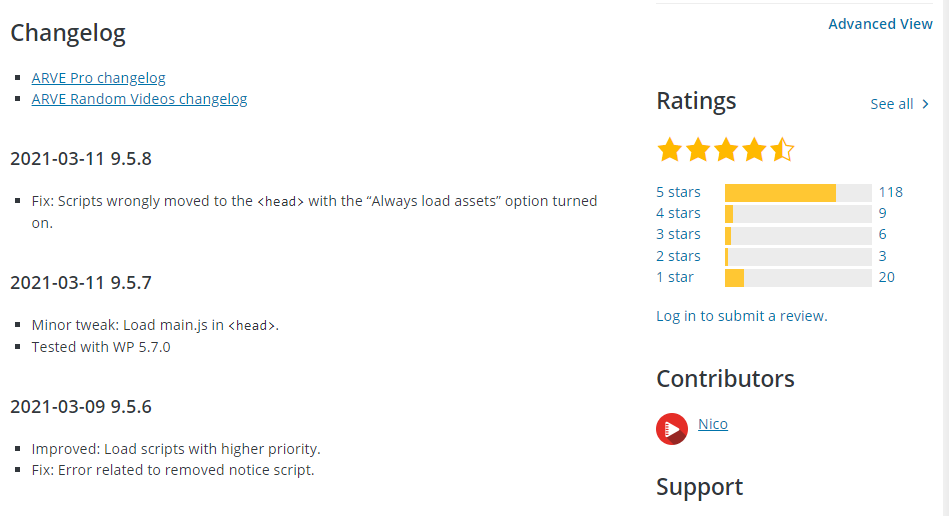Open Nico's contributor profile link
This screenshot has height=516, width=949.
coord(713,424)
